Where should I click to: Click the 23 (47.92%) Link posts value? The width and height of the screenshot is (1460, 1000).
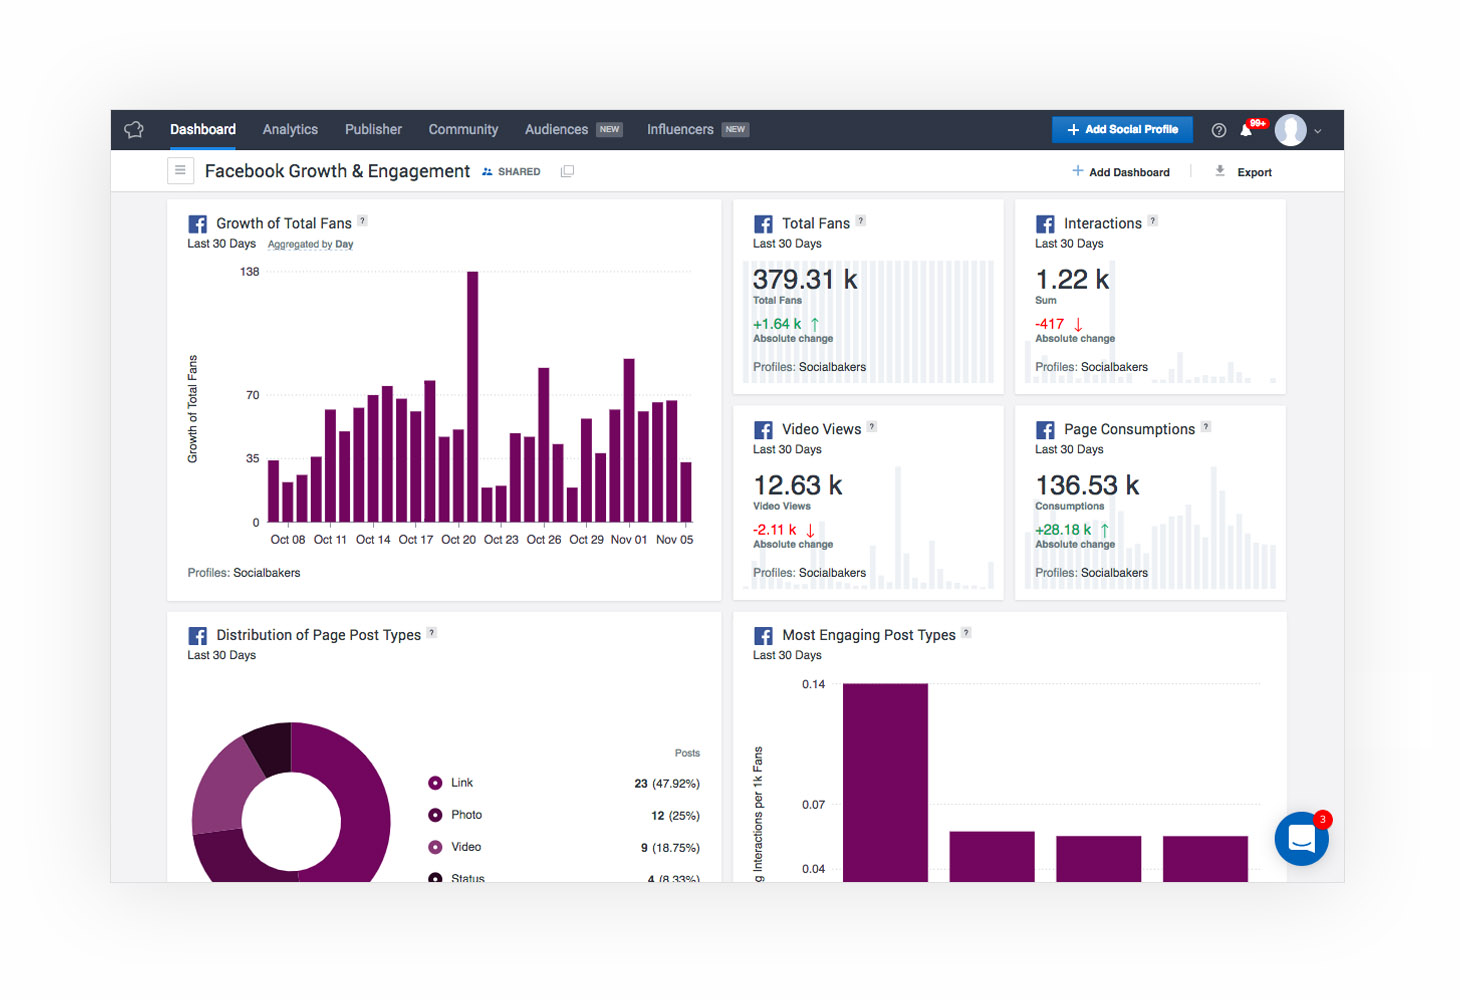pos(667,784)
